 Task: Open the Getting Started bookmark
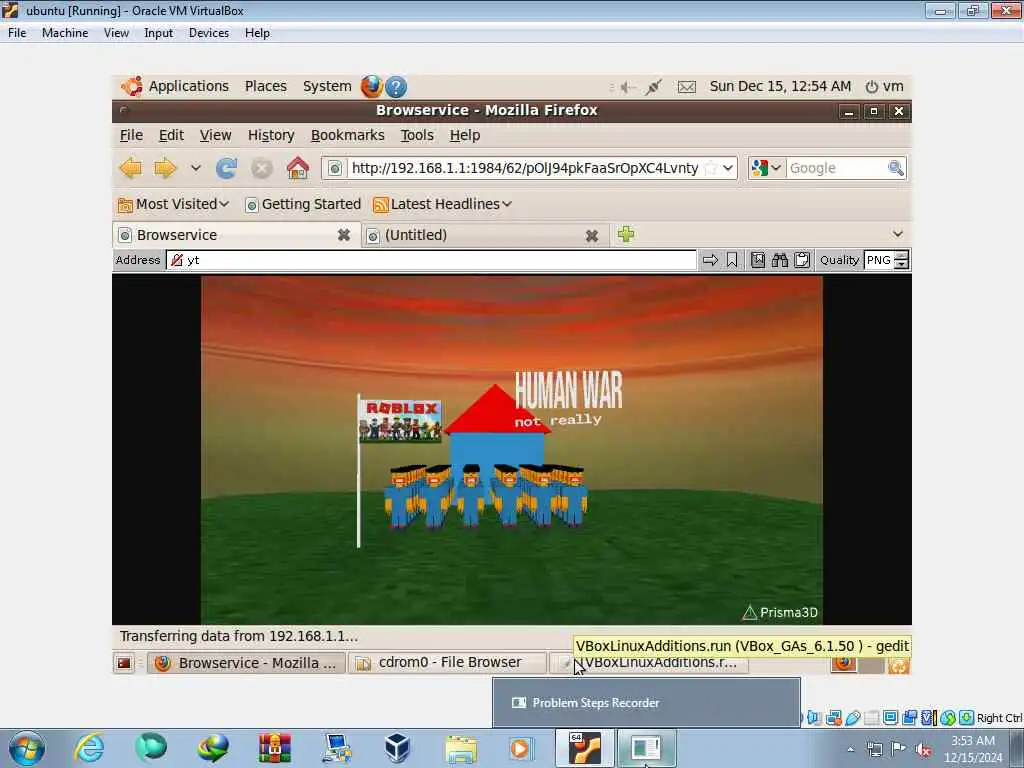coord(303,204)
